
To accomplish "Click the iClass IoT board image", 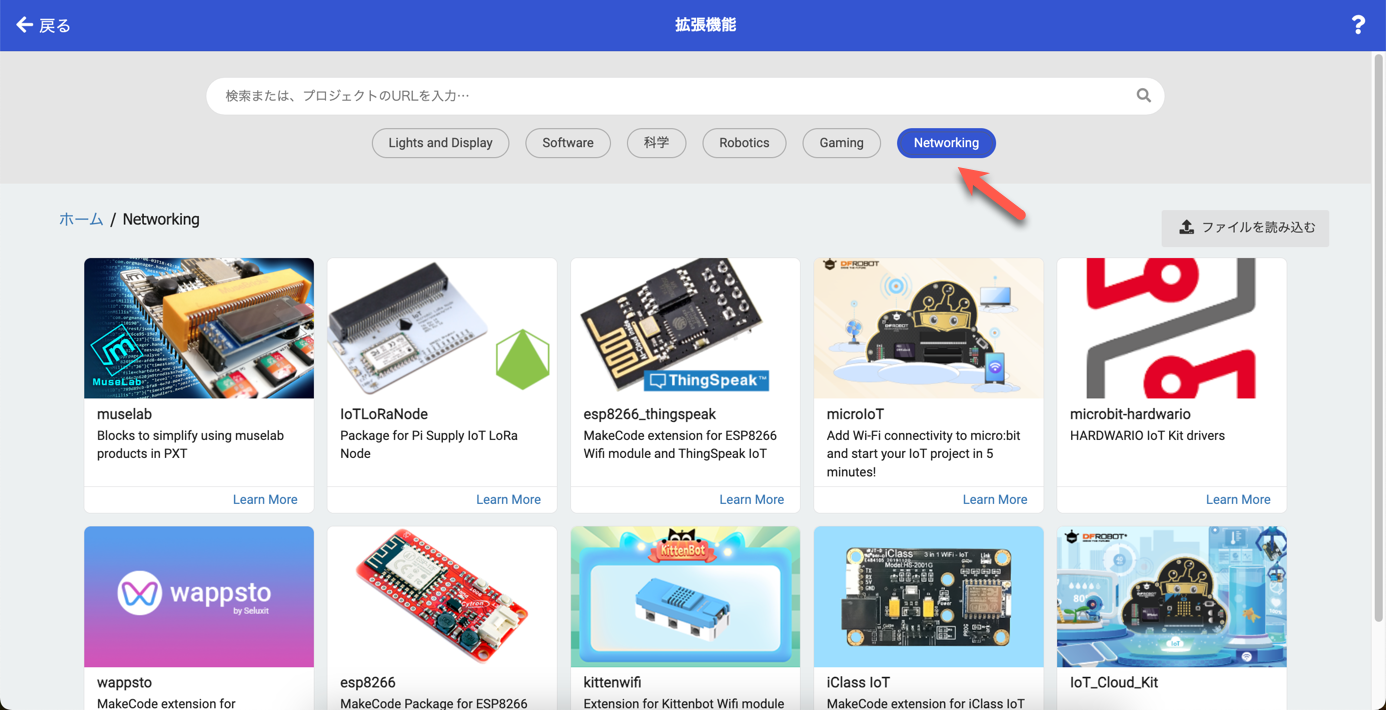I will tap(928, 597).
